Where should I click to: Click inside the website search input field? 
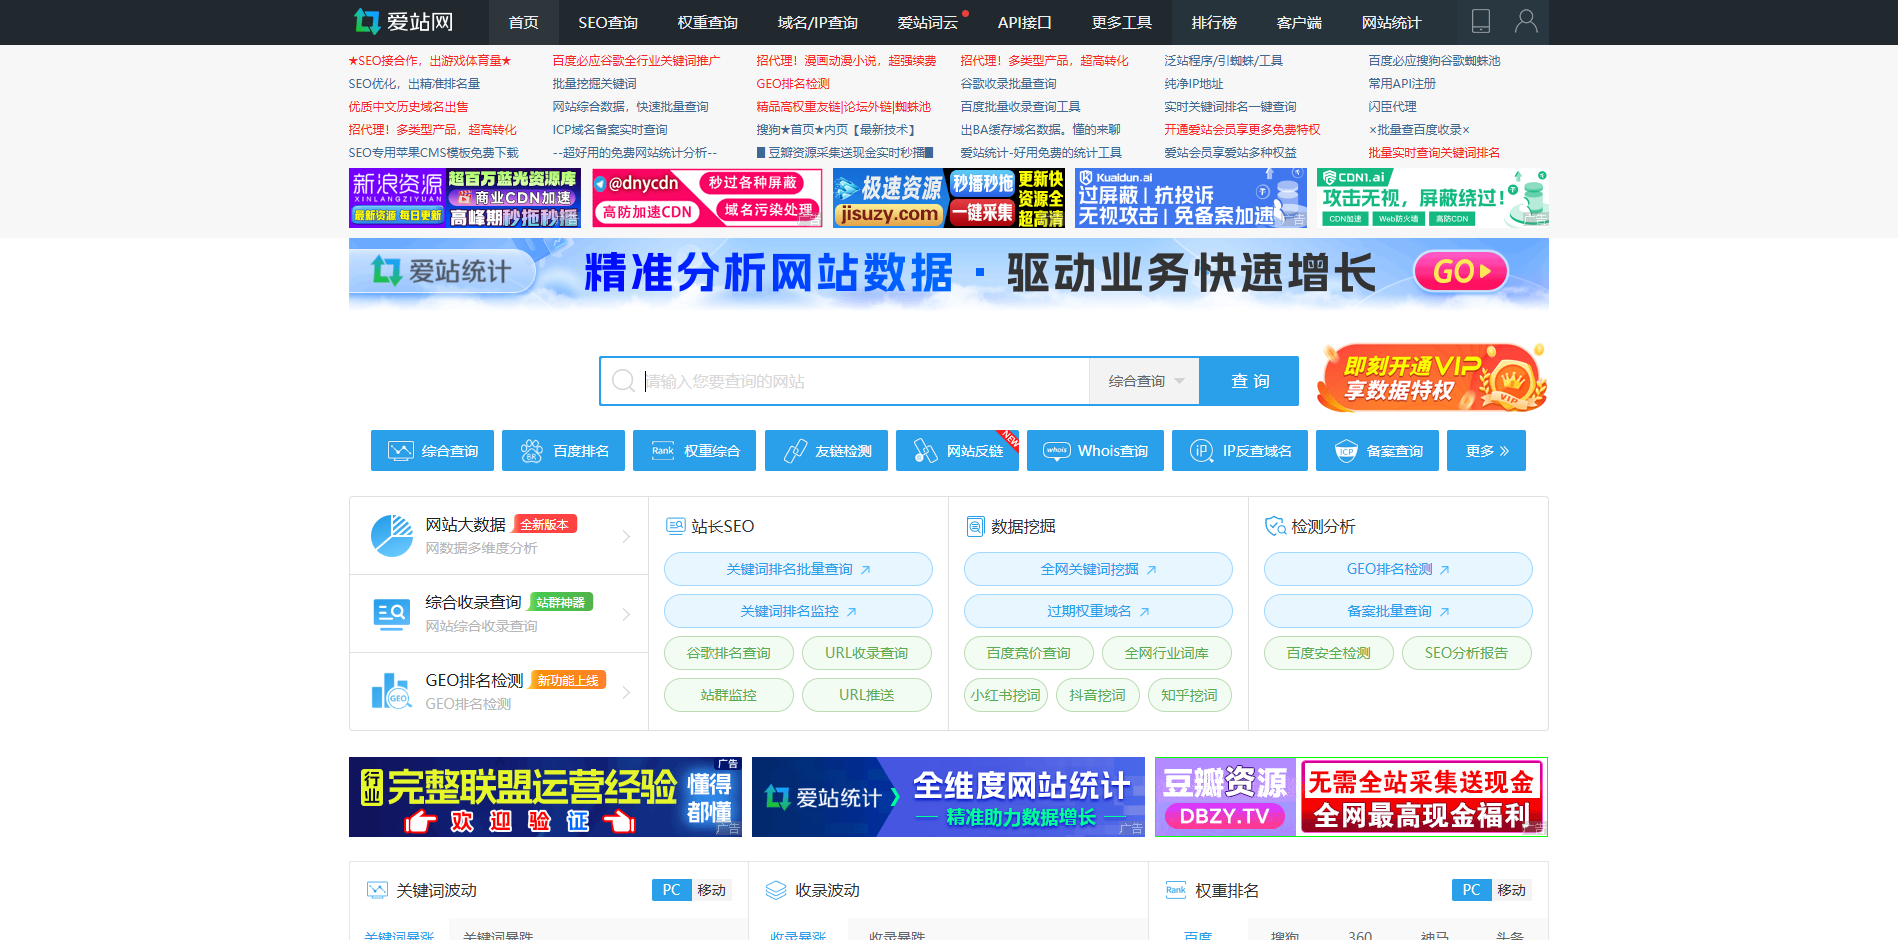pos(850,381)
